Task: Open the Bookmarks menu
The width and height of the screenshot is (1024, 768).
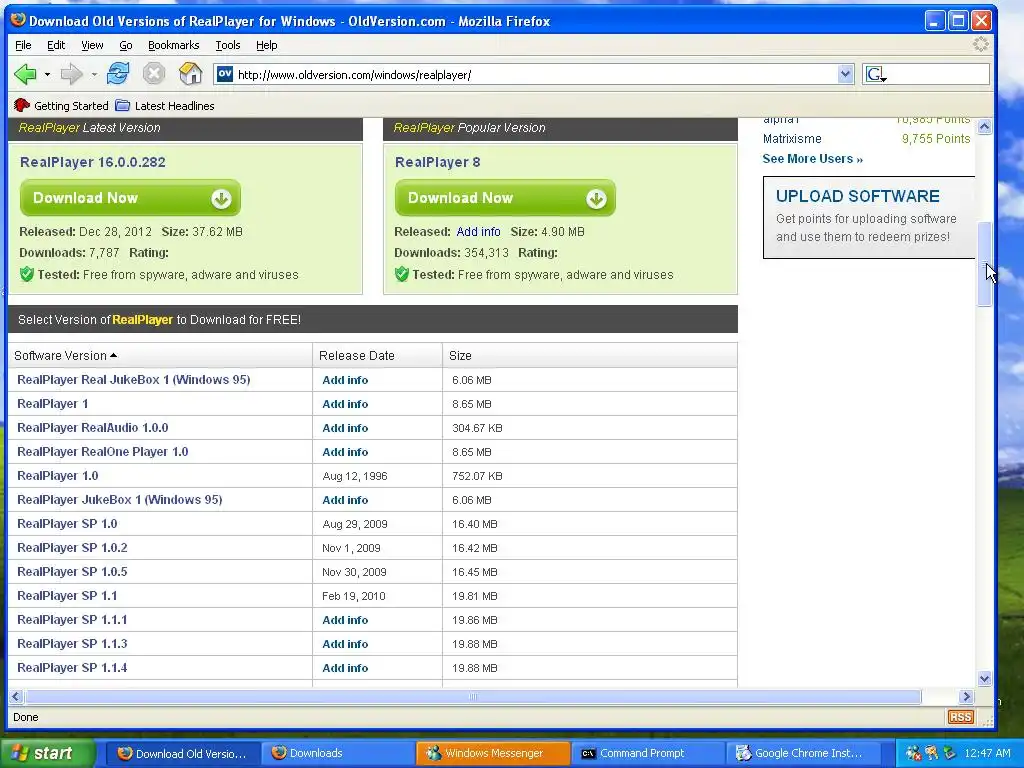Action: [173, 45]
